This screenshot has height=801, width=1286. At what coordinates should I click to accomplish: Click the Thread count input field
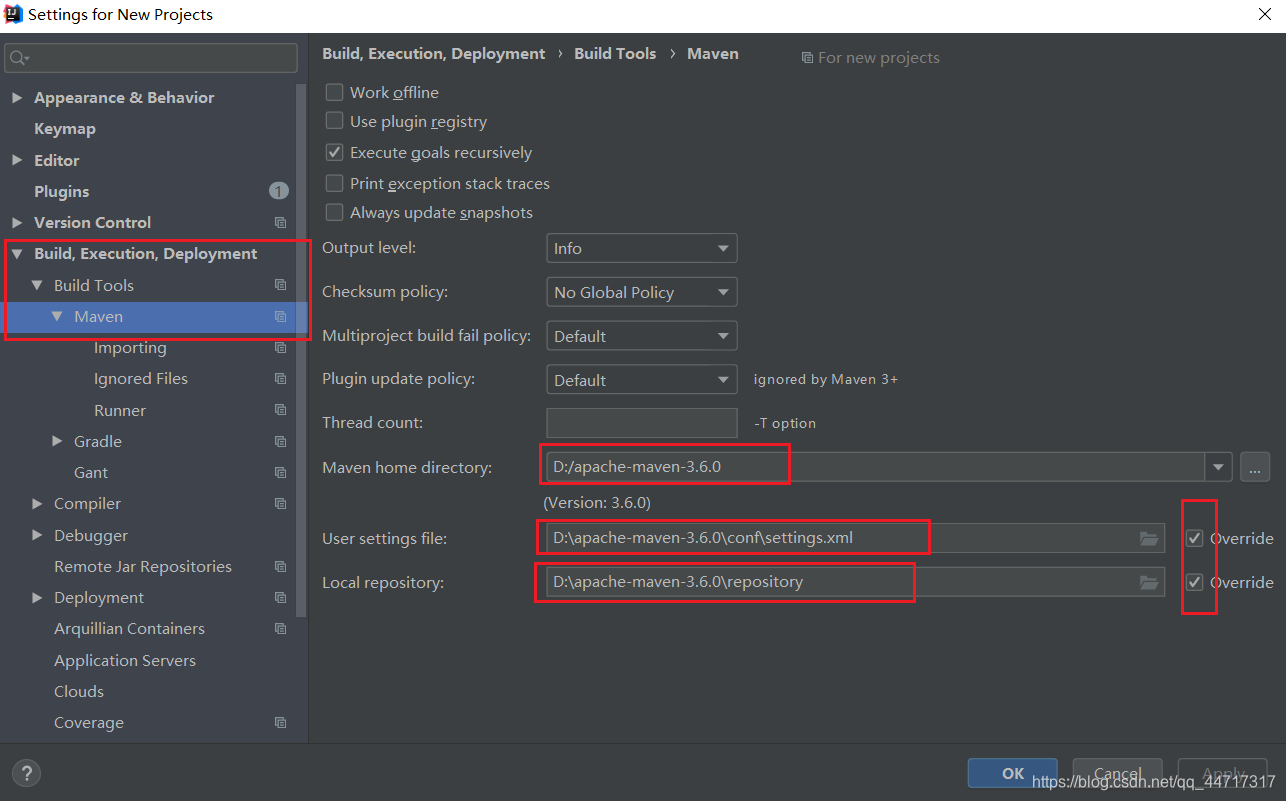click(642, 423)
